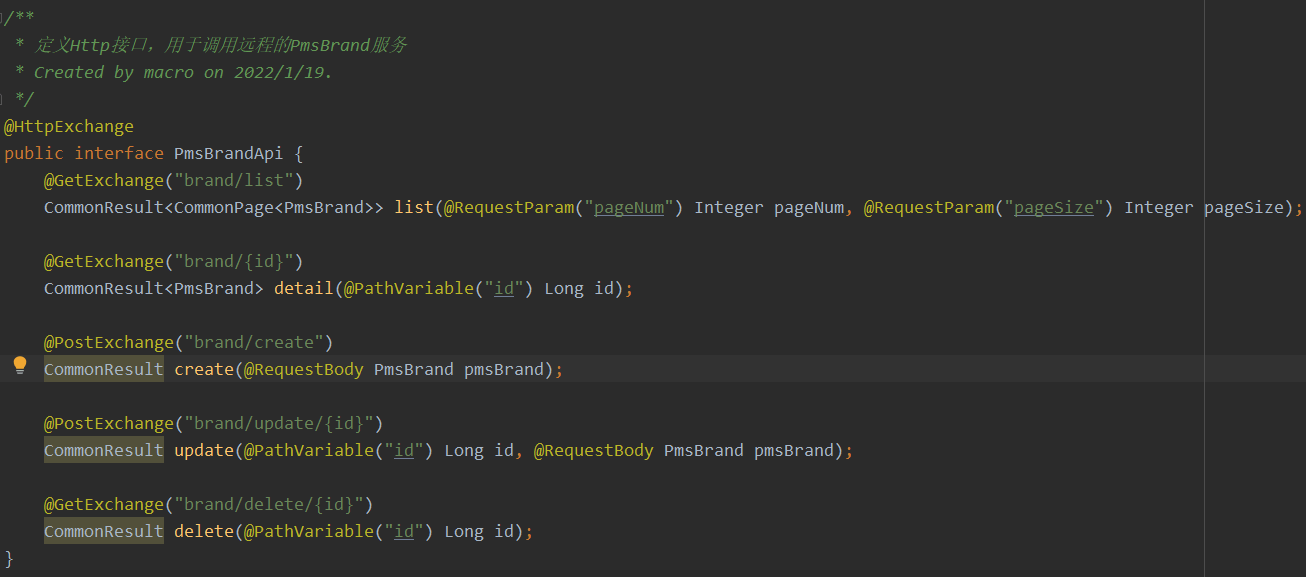Click the yellow lightbulb quick-fix icon

click(x=19, y=366)
